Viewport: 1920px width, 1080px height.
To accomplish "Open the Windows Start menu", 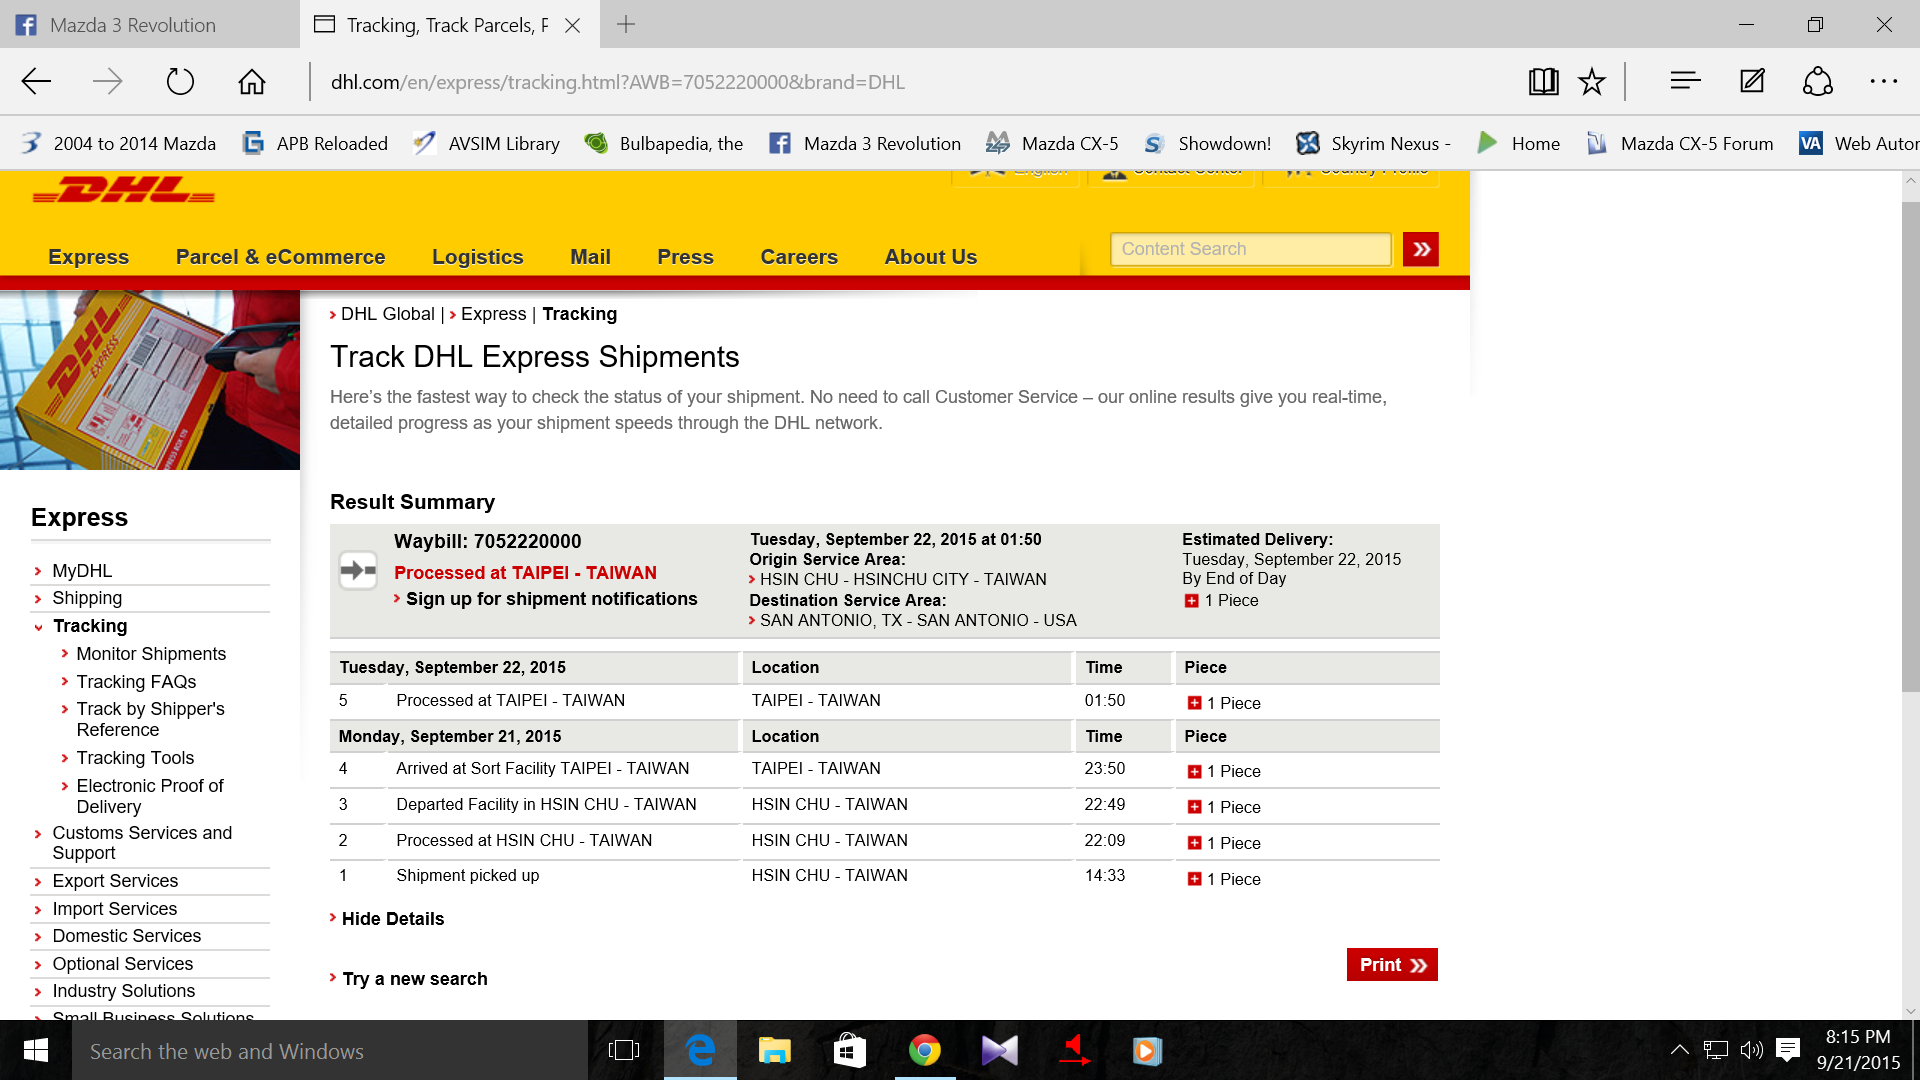I will [36, 1050].
